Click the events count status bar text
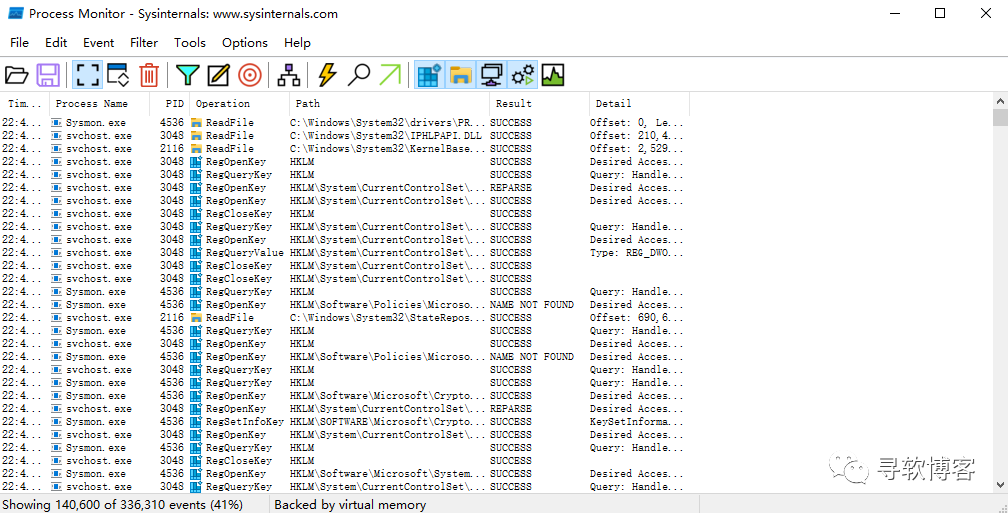Screen dimensions: 1008x513 [x=123, y=505]
